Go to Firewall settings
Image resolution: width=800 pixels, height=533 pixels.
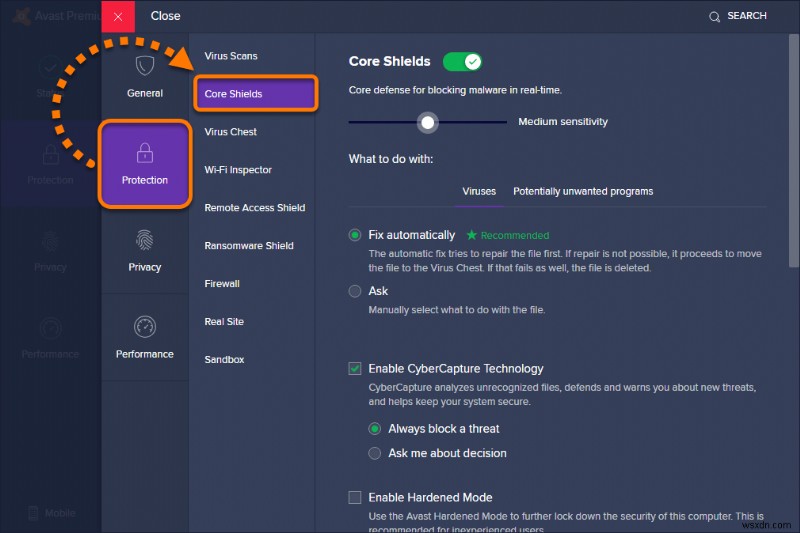(x=222, y=284)
